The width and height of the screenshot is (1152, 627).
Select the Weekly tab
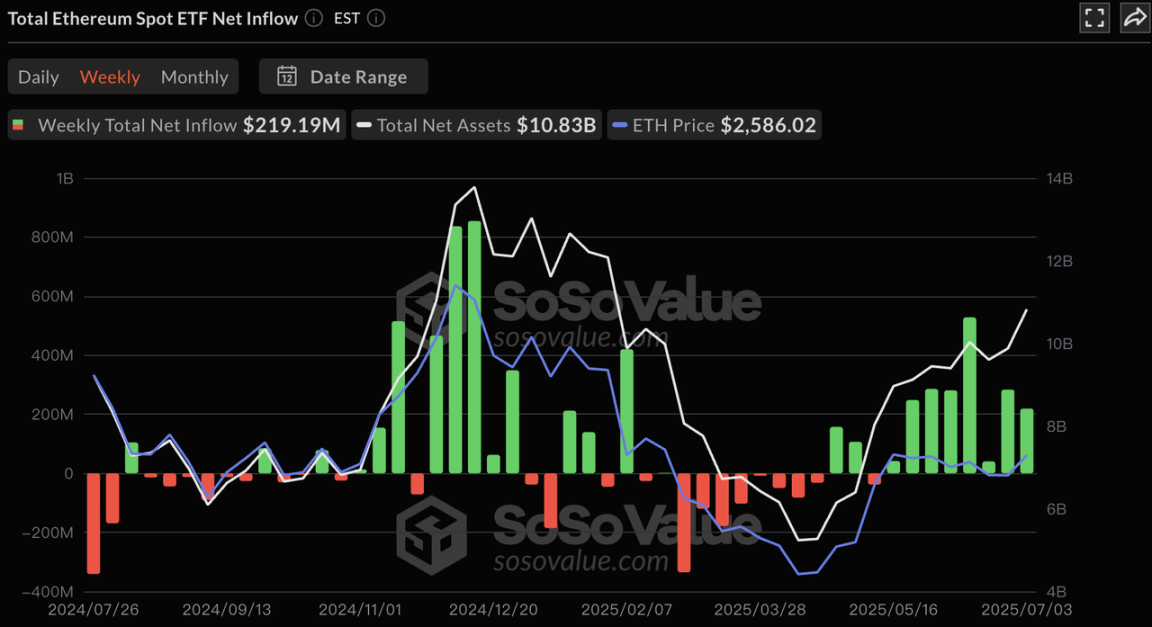click(x=109, y=77)
